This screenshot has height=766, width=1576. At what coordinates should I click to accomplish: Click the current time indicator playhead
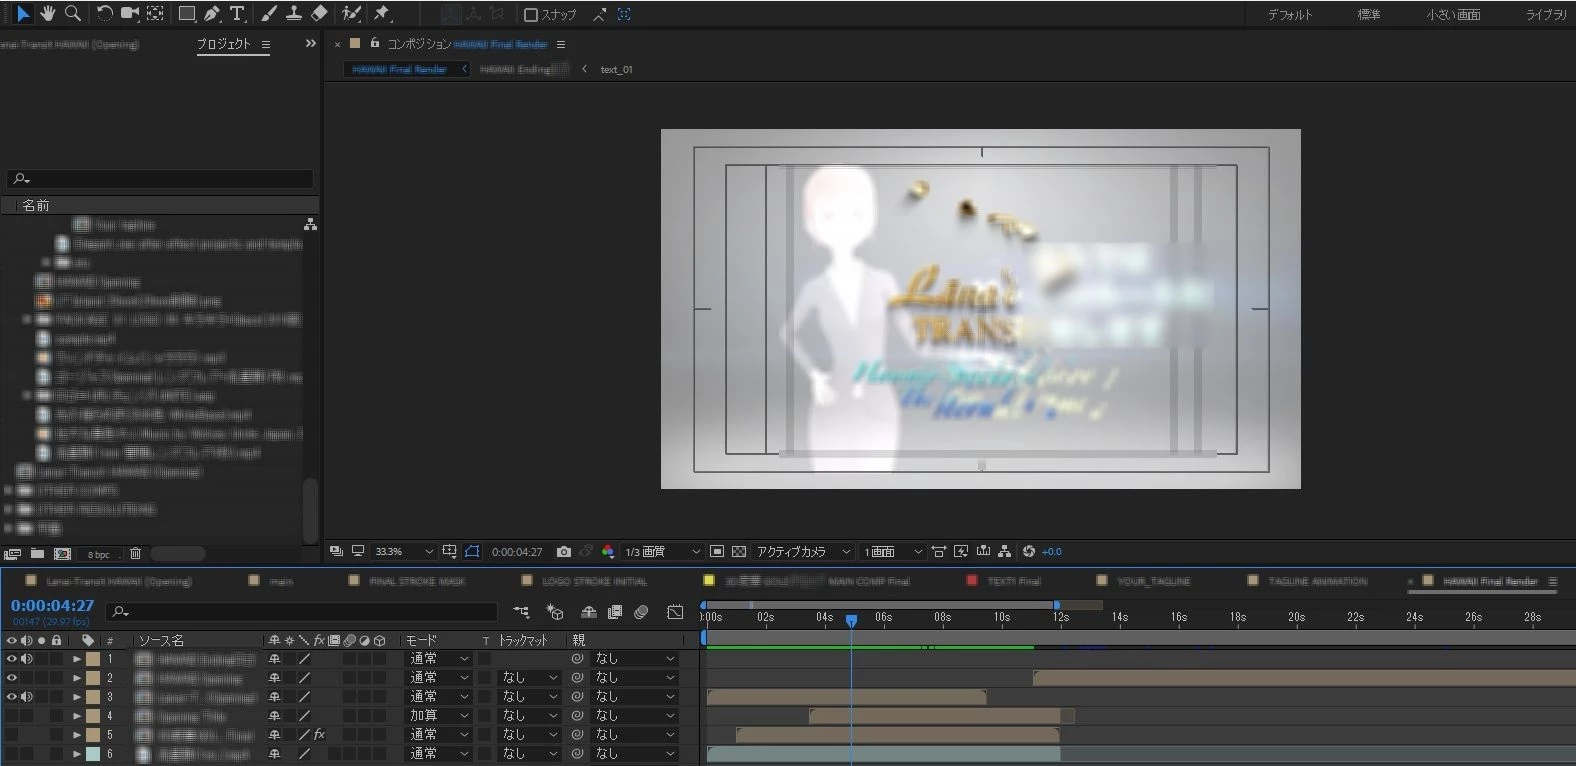click(x=851, y=620)
